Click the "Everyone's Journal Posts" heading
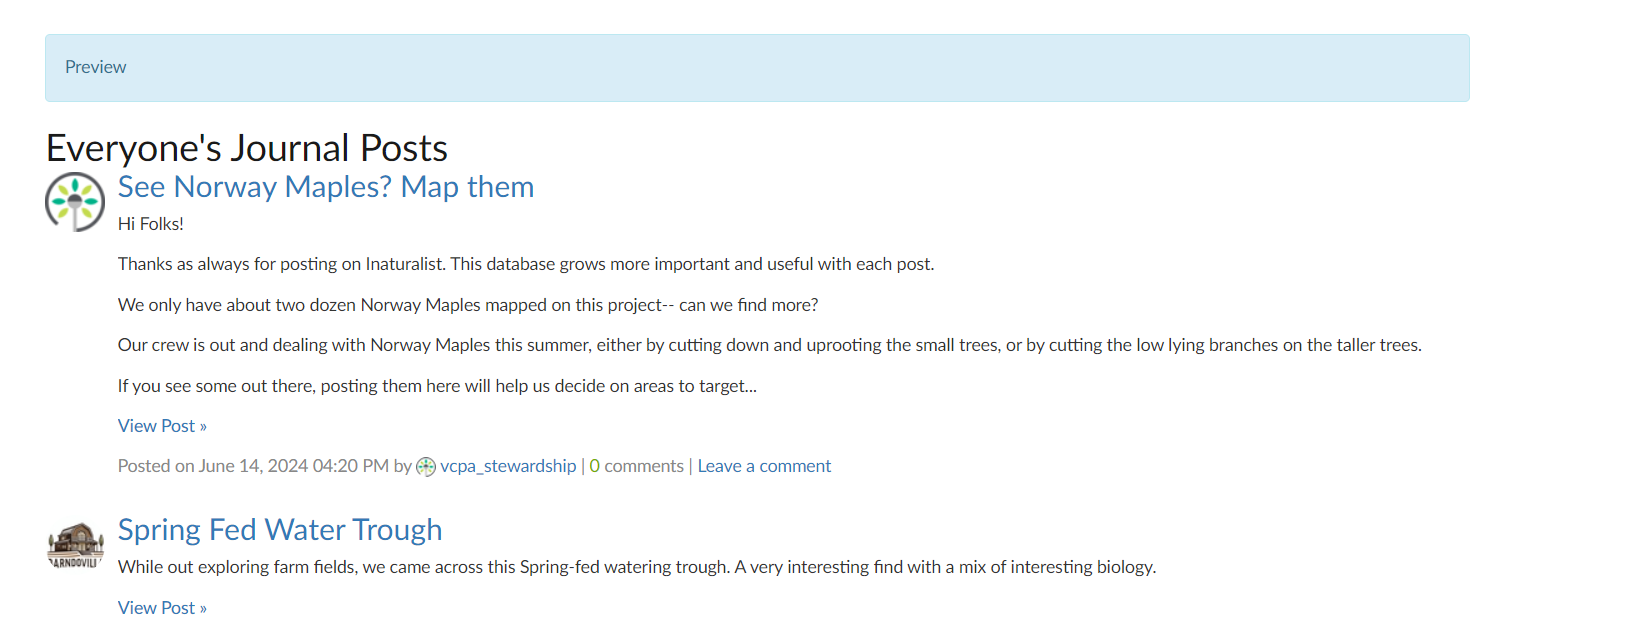1626x619 pixels. click(x=247, y=148)
